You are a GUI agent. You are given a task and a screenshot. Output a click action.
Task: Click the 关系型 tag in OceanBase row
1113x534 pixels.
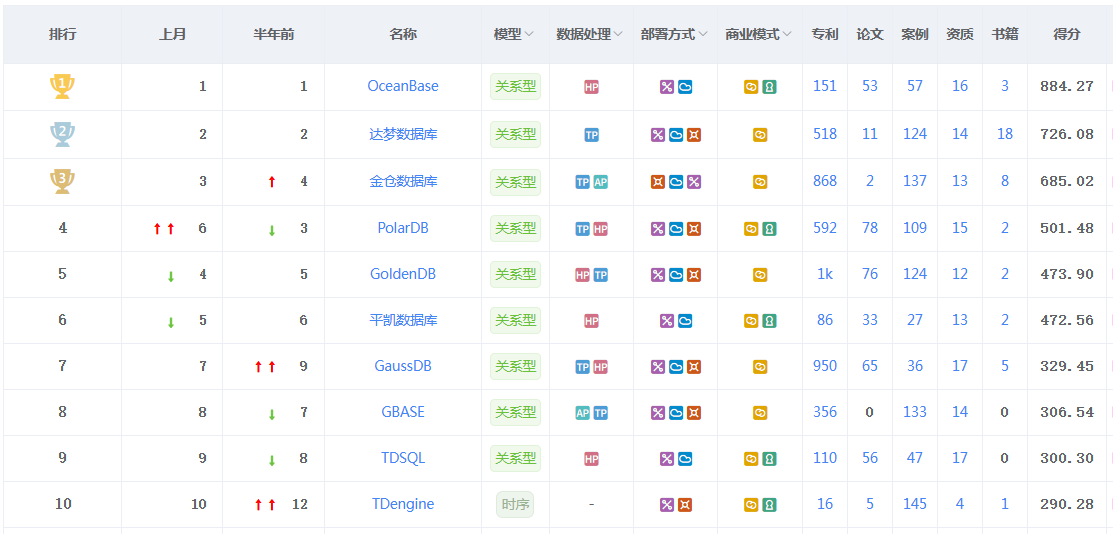pyautogui.click(x=515, y=87)
